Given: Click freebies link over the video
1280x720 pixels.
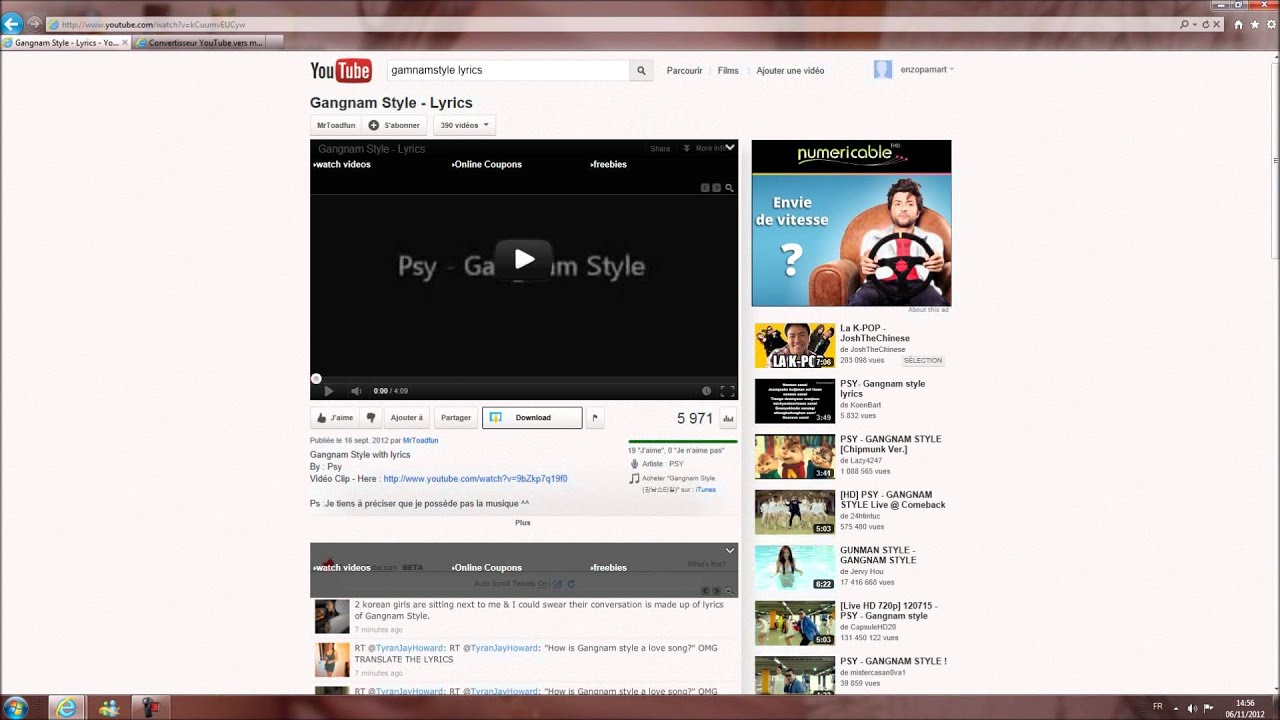Looking at the screenshot, I should 609,164.
